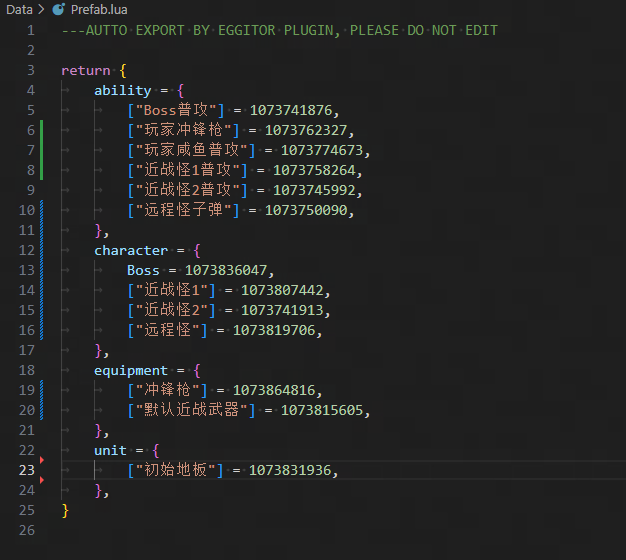
Task: Click the value 1073745992
Action: [314, 190]
